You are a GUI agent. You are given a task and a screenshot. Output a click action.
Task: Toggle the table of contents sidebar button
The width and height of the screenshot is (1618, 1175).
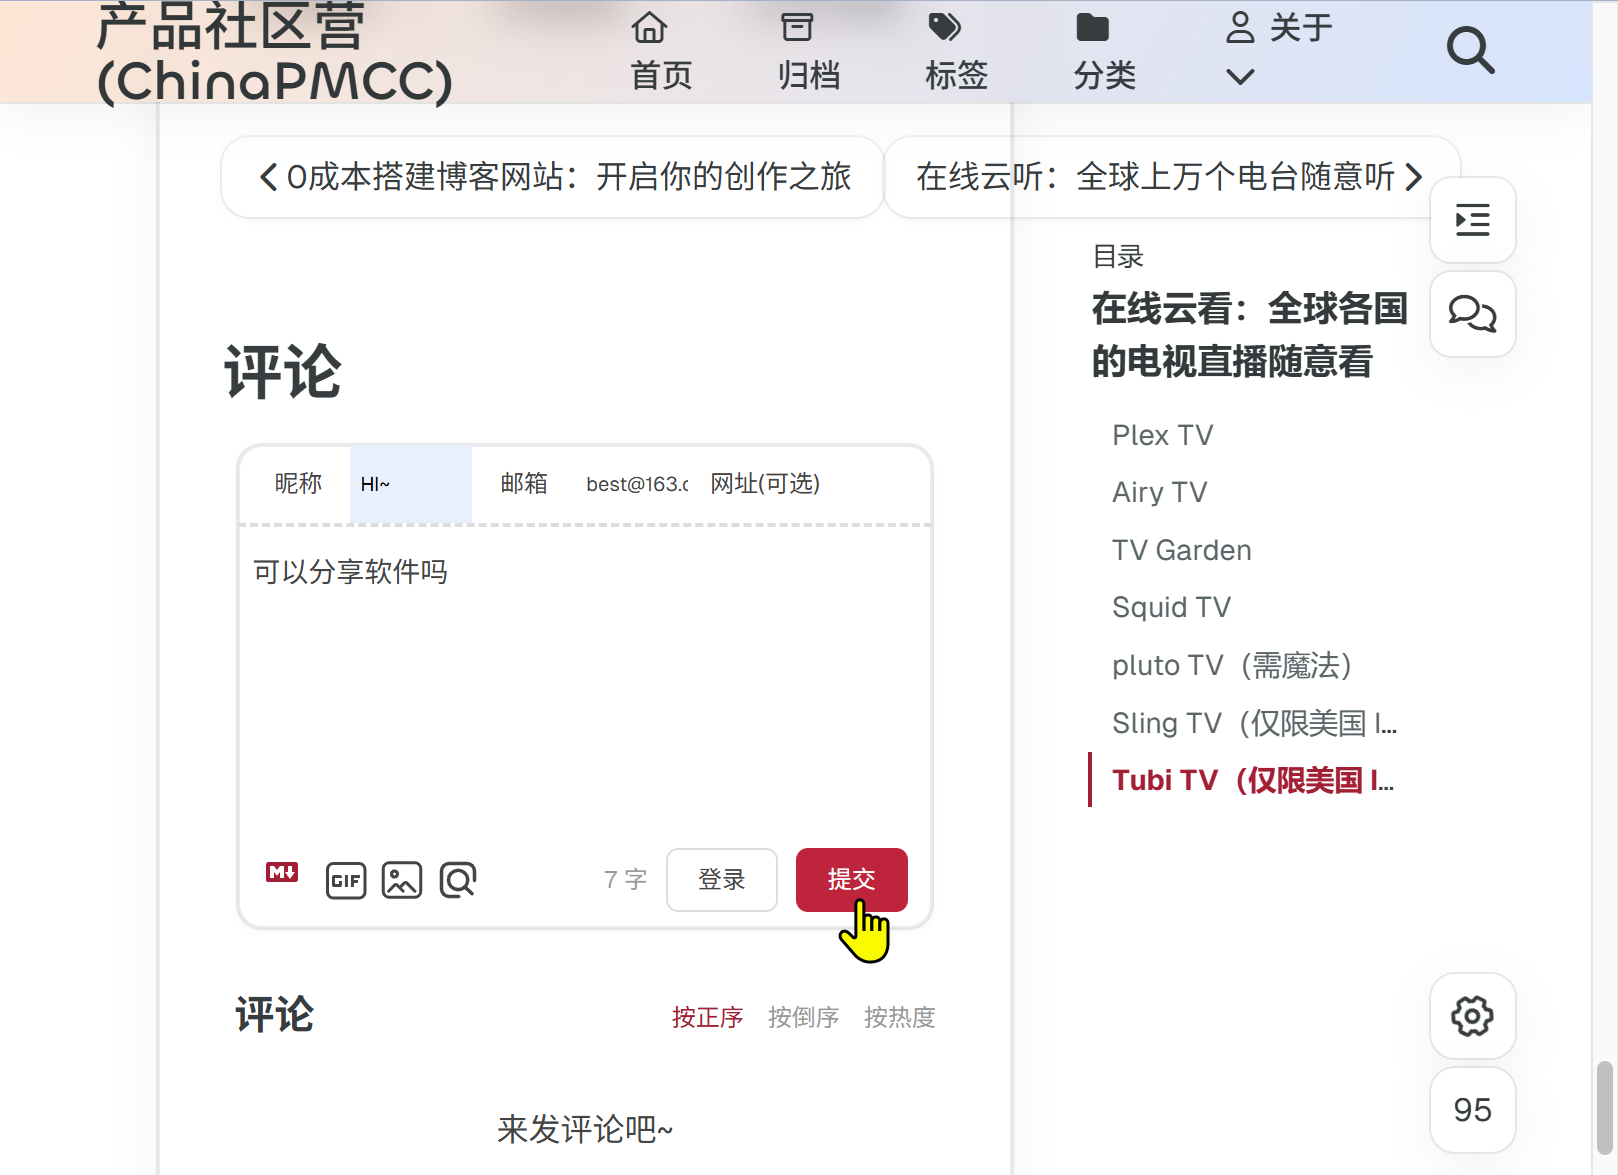[1472, 220]
